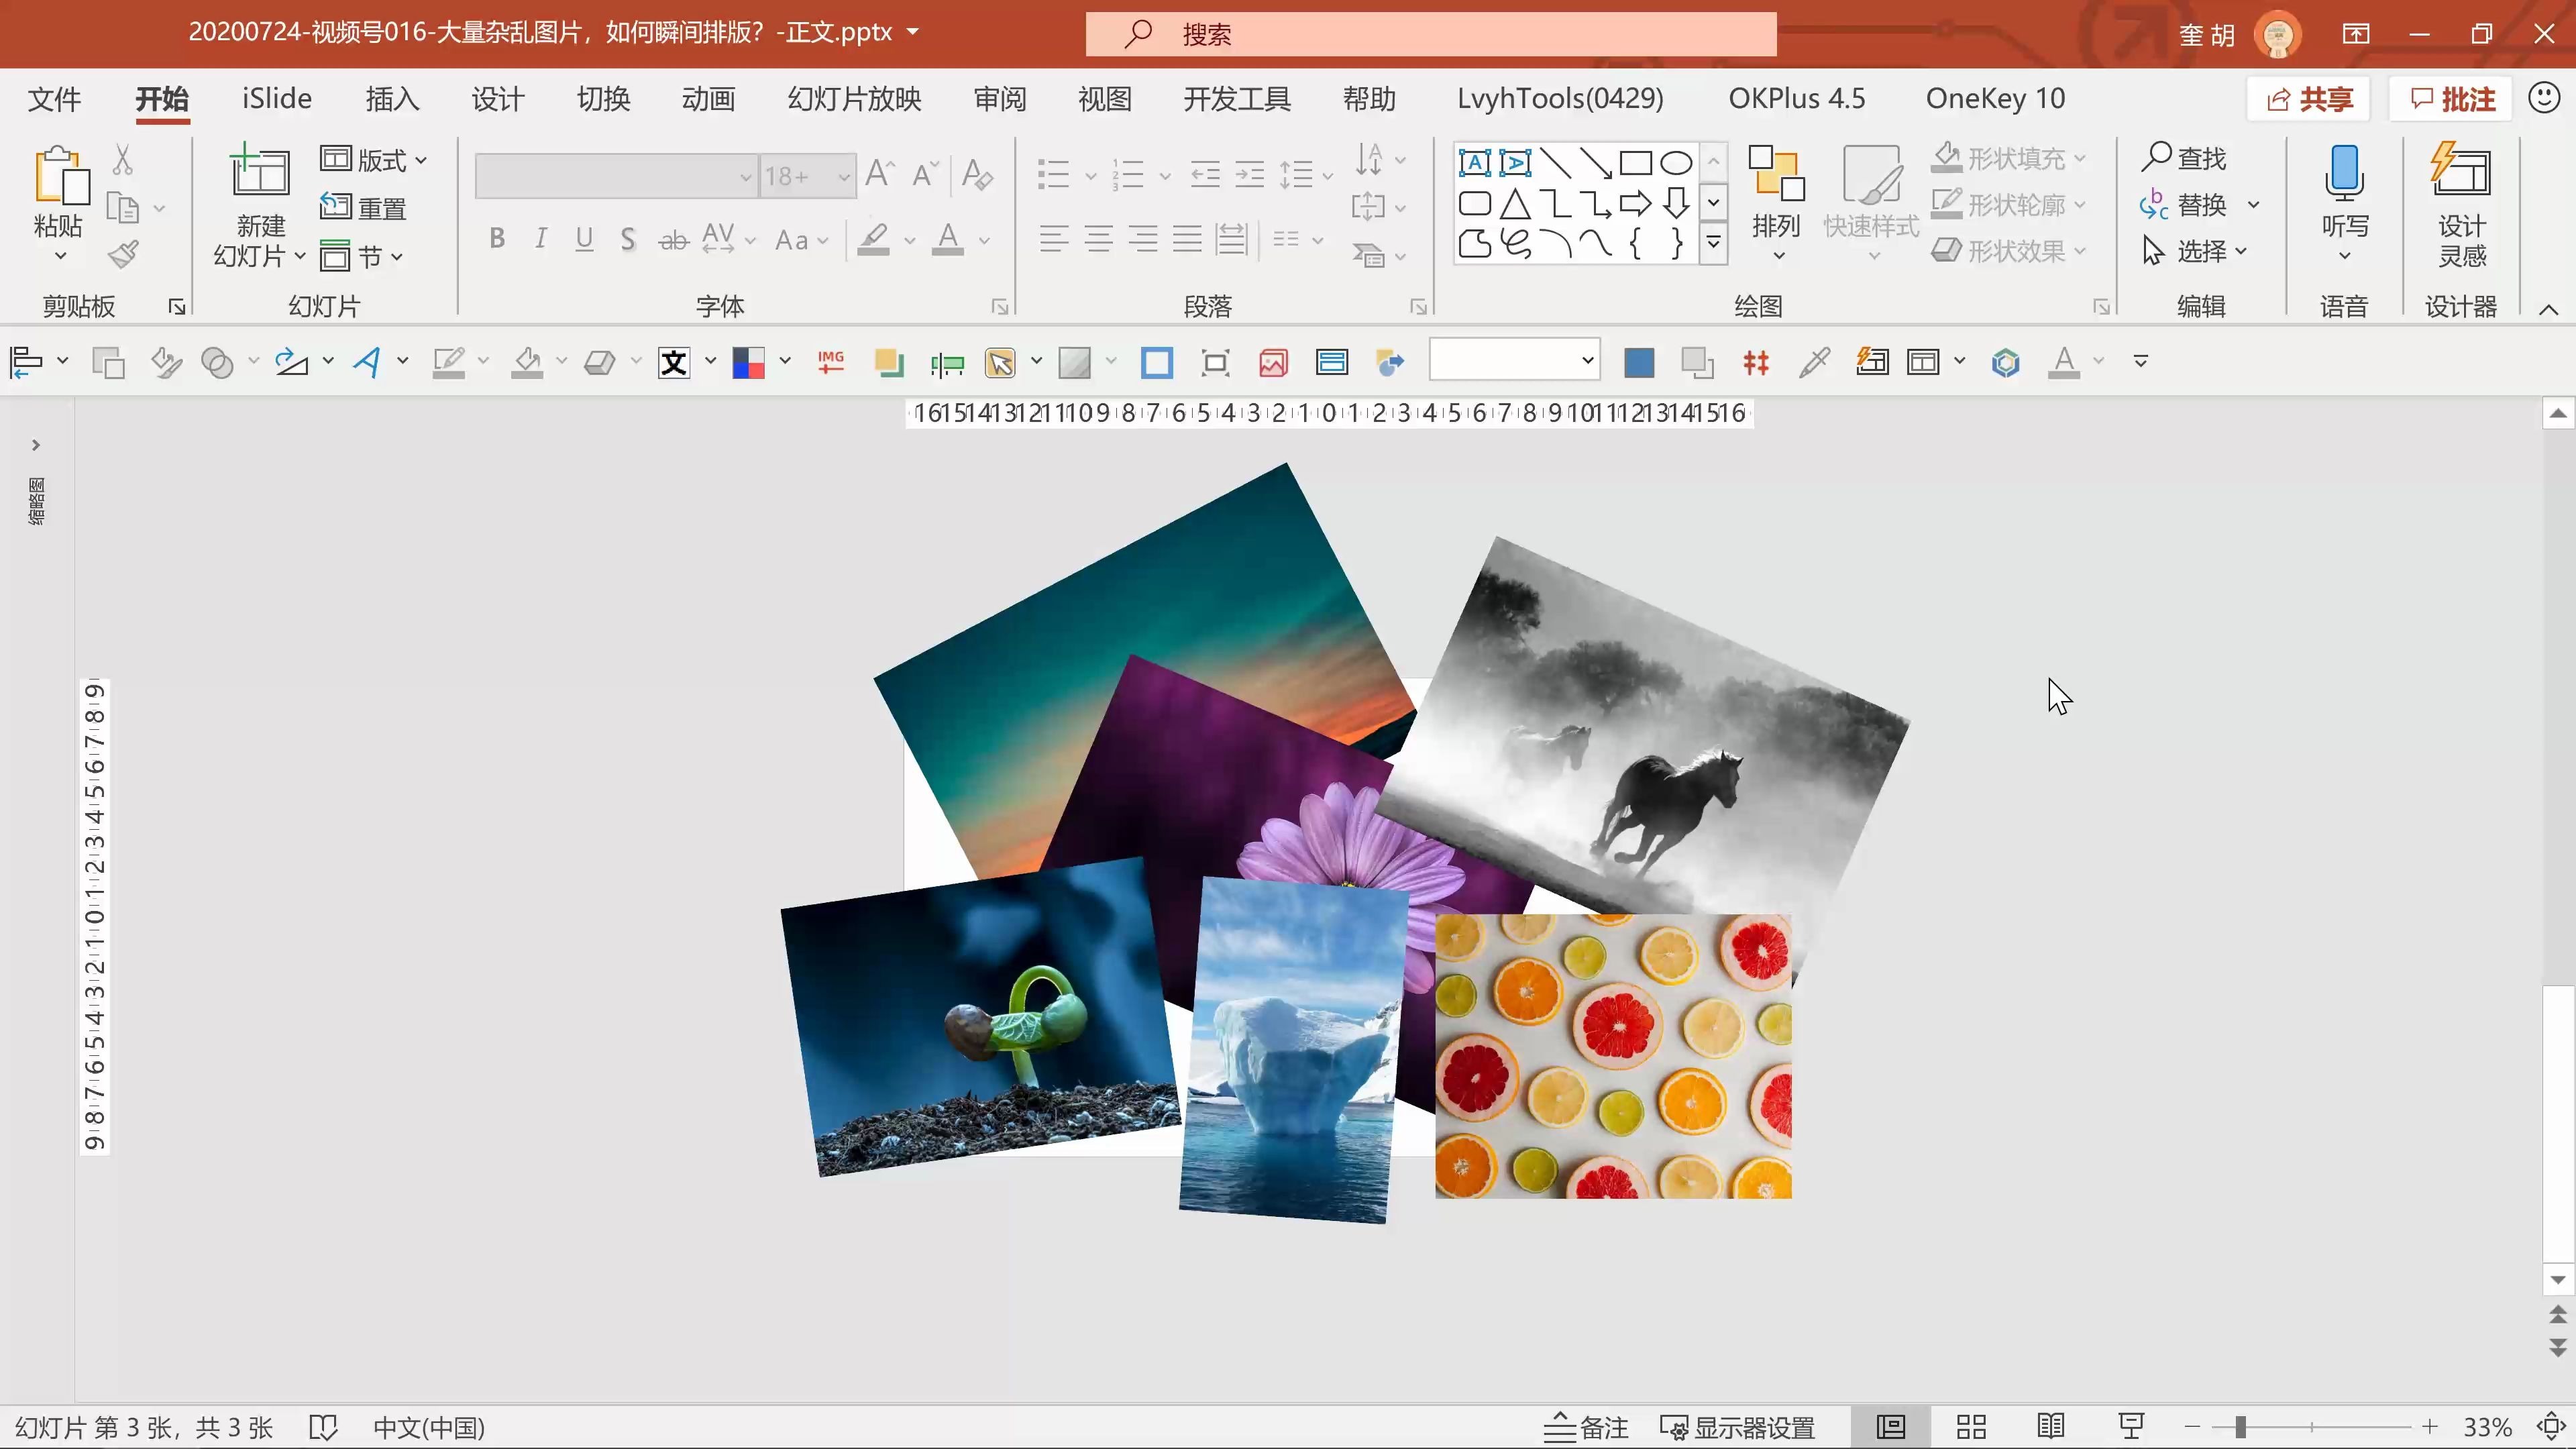Click the eyedropper tool in the quick toolbar
Screen dimensions: 2576x1449
coord(1814,362)
